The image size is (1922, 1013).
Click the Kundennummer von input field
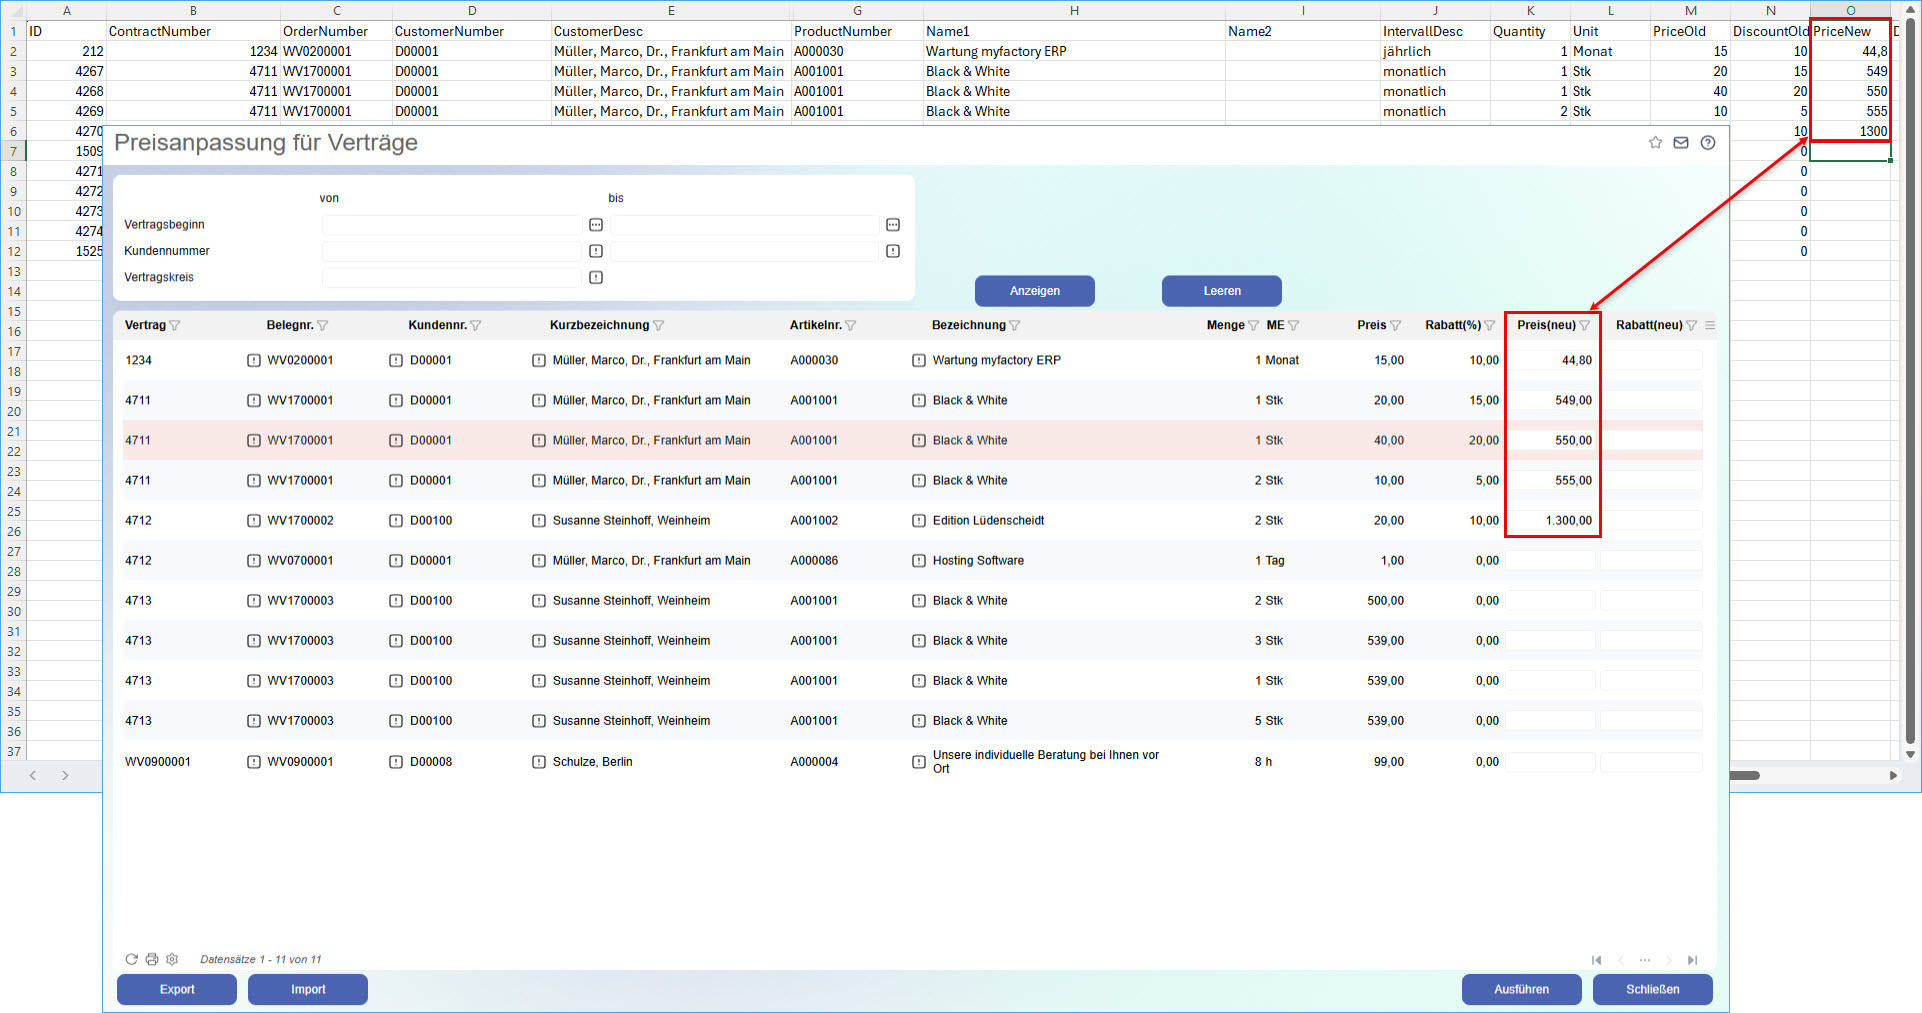click(451, 251)
